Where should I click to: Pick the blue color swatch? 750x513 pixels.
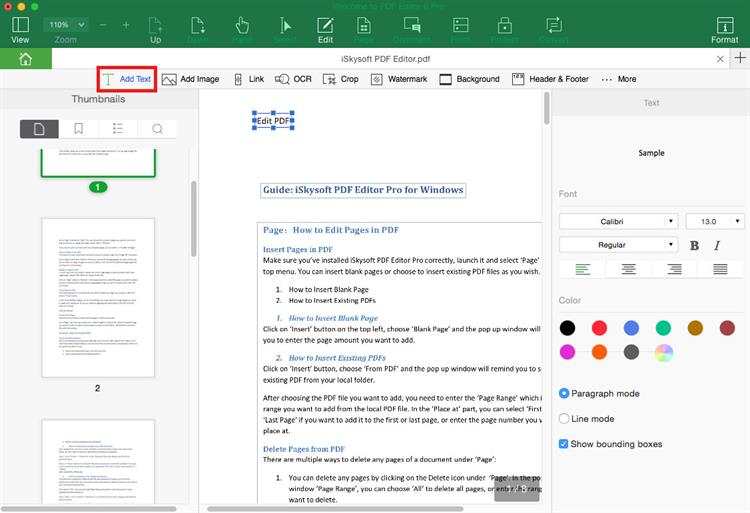(631, 328)
